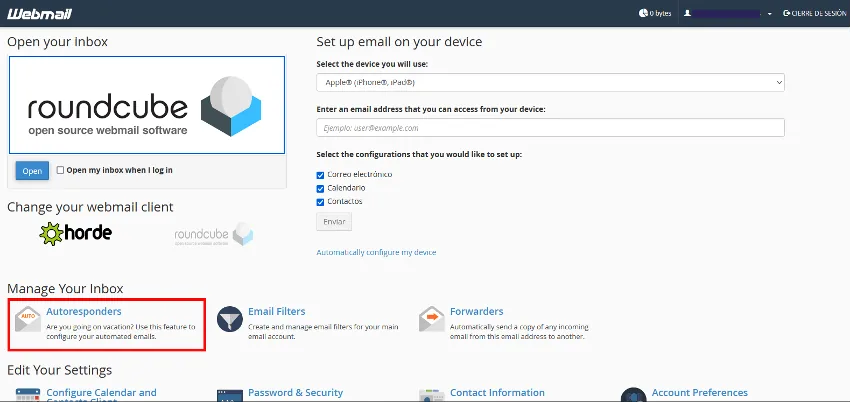
Task: Click the Password & Security icon
Action: pos(229,395)
